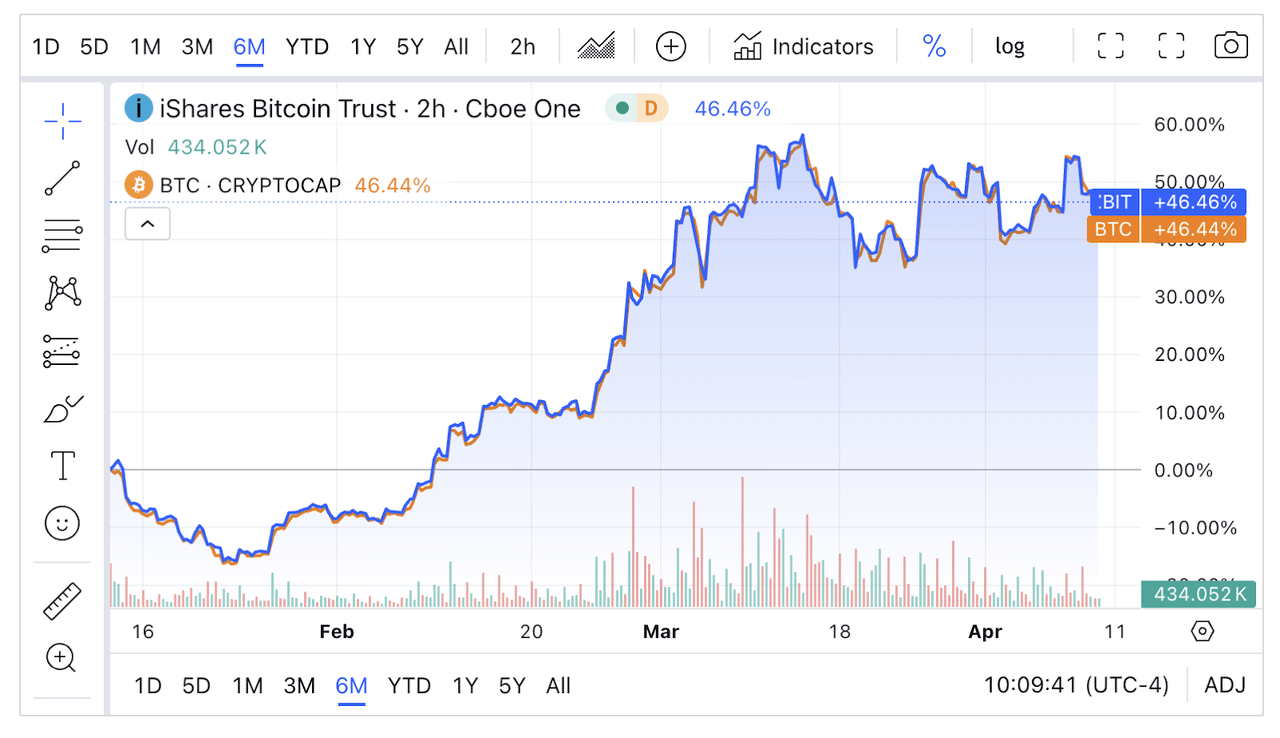
Task: Select the BTC · CRYPTOCAP comparison legend
Action: tap(251, 185)
